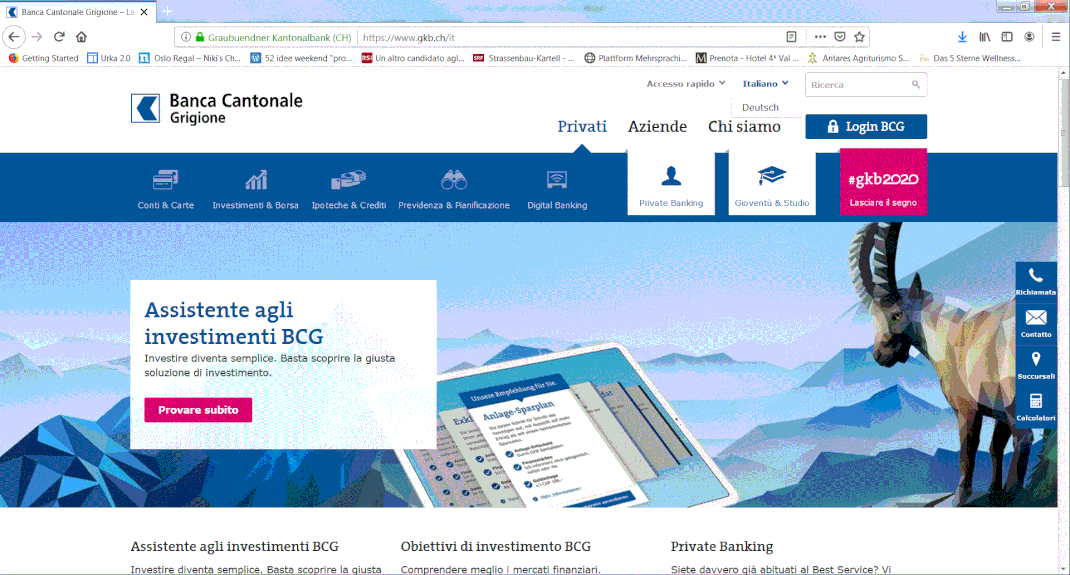Open Investimenti & Borsa chart icon
The width and height of the screenshot is (1070, 575).
(256, 180)
